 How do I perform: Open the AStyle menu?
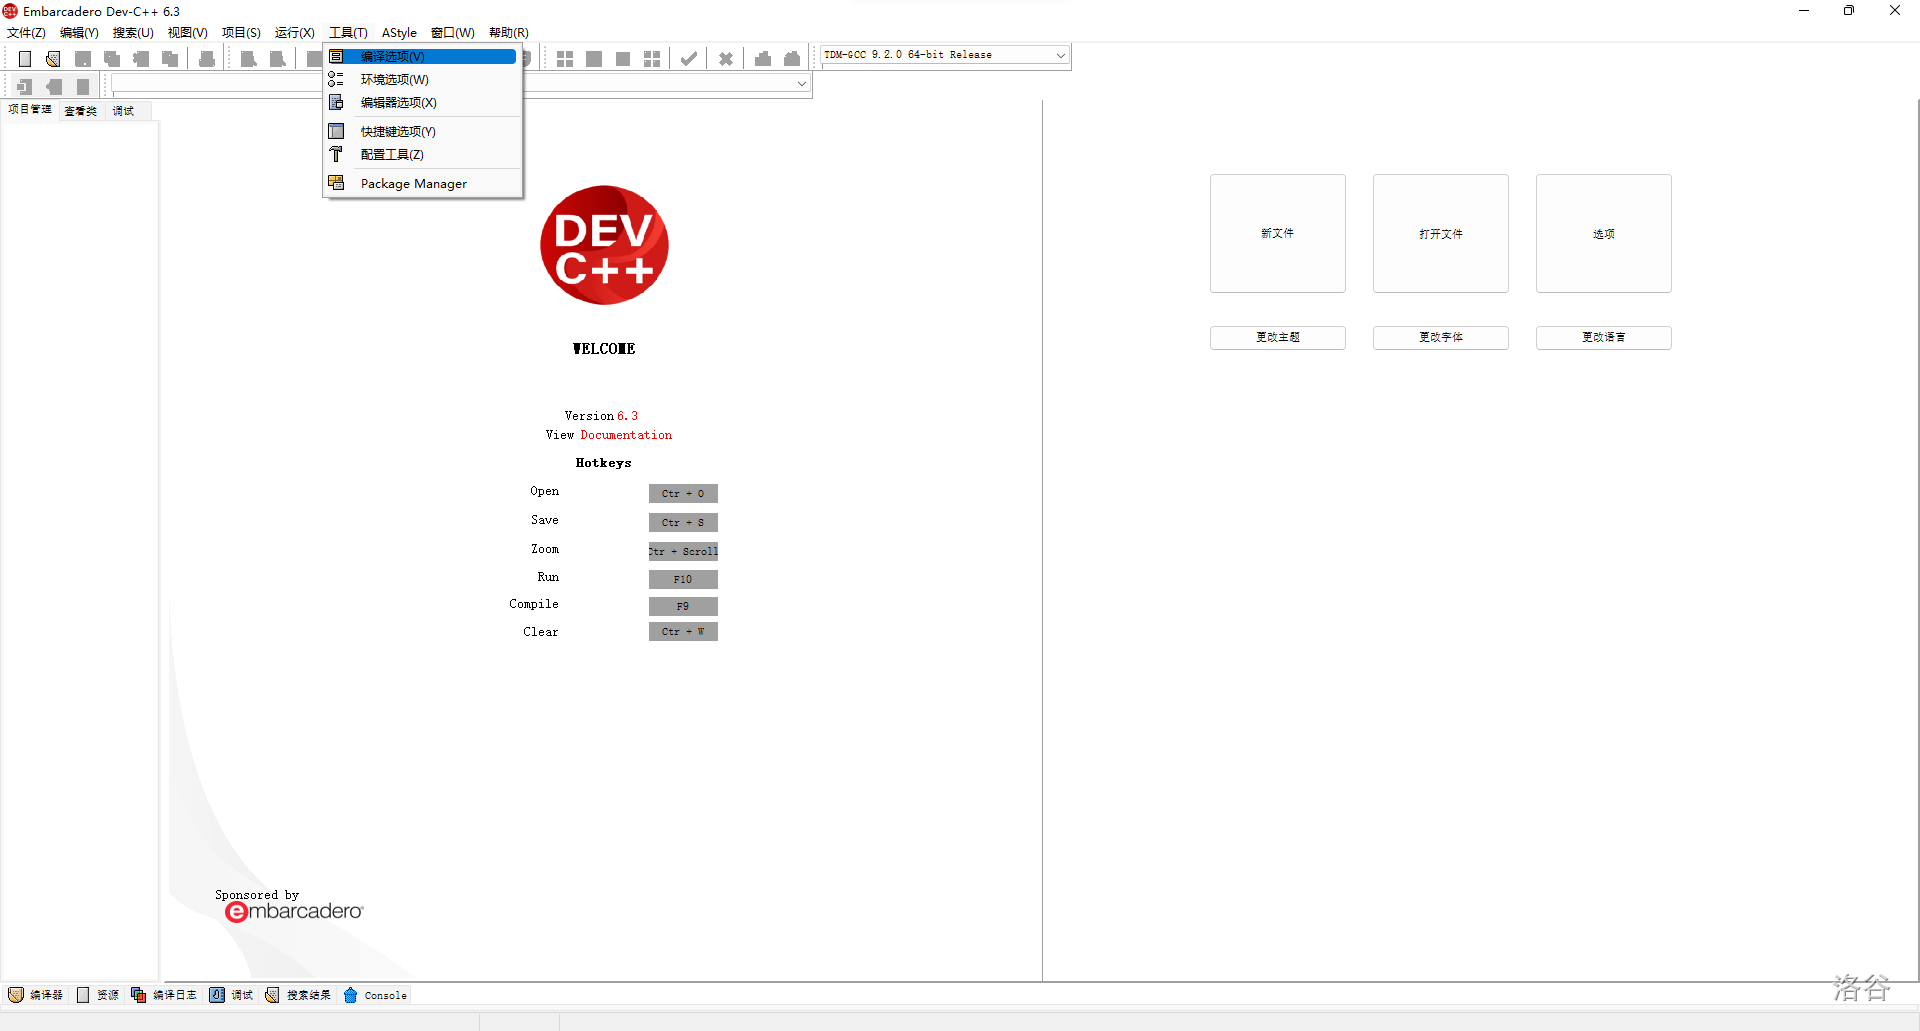(x=399, y=33)
